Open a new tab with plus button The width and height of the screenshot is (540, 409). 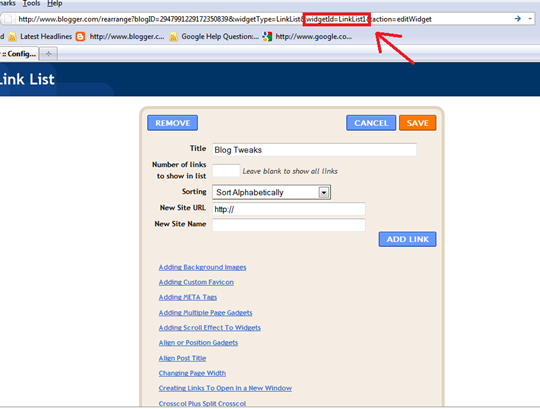(x=49, y=54)
